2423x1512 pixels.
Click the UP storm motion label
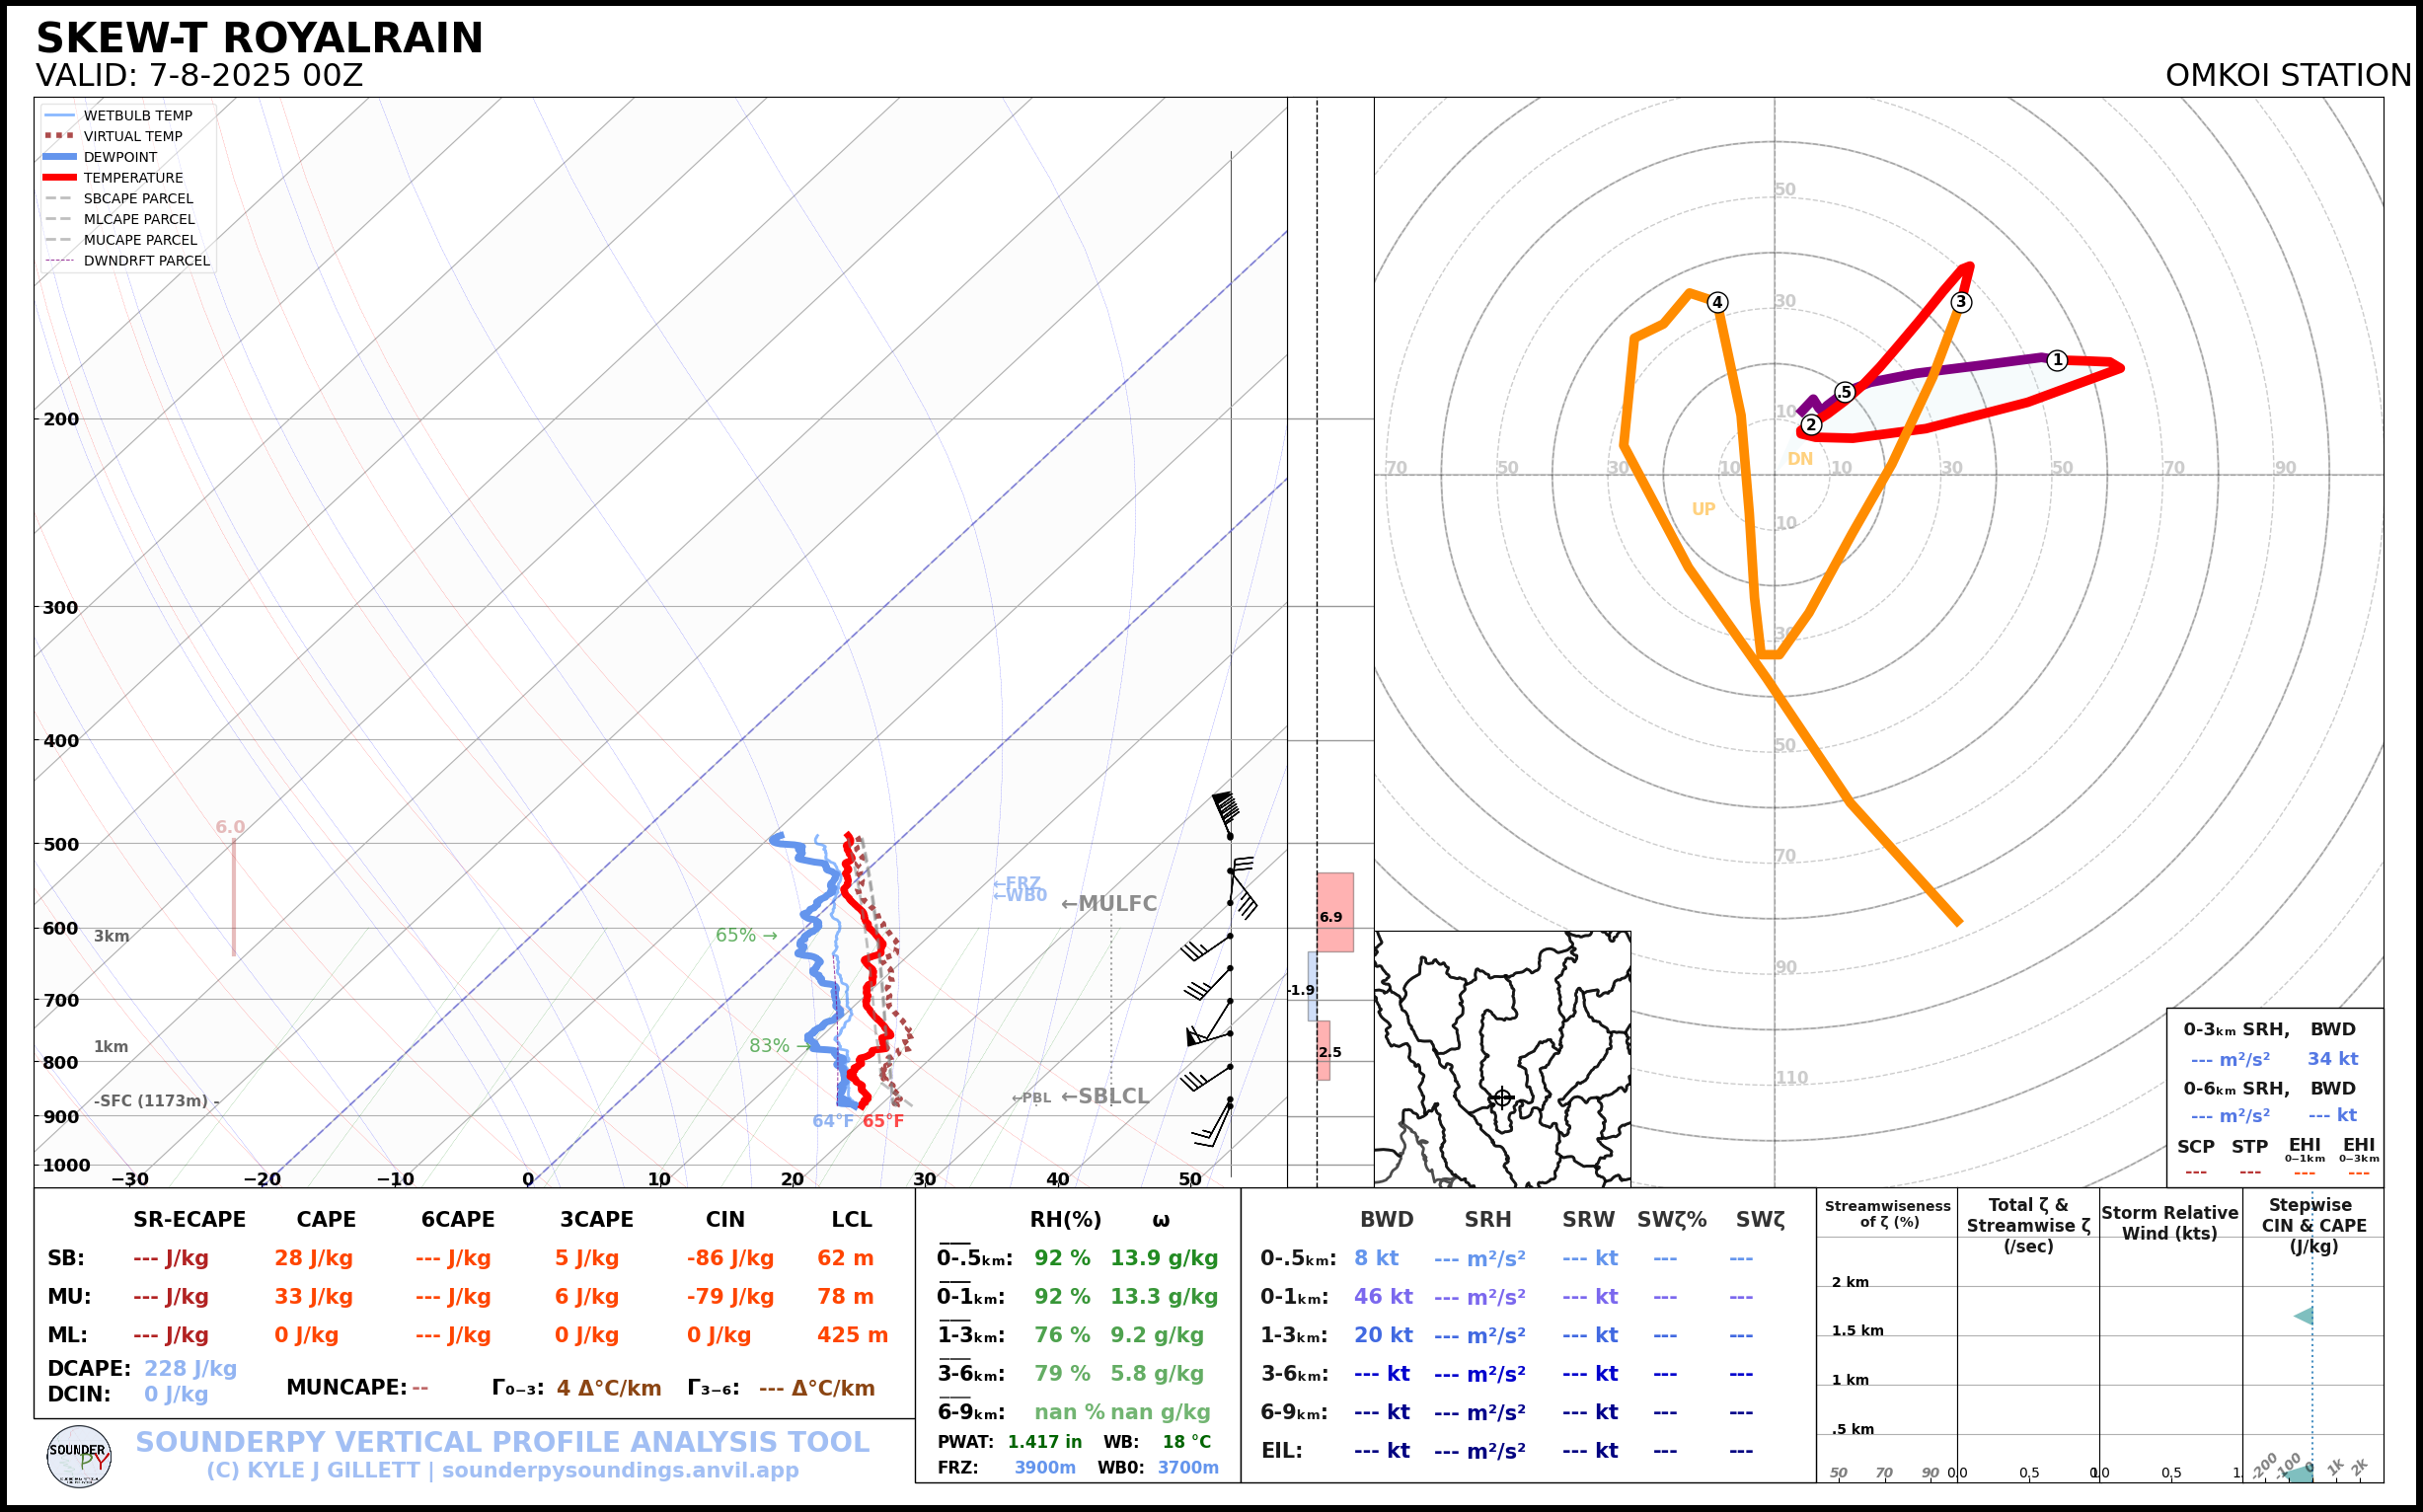pos(1703,510)
